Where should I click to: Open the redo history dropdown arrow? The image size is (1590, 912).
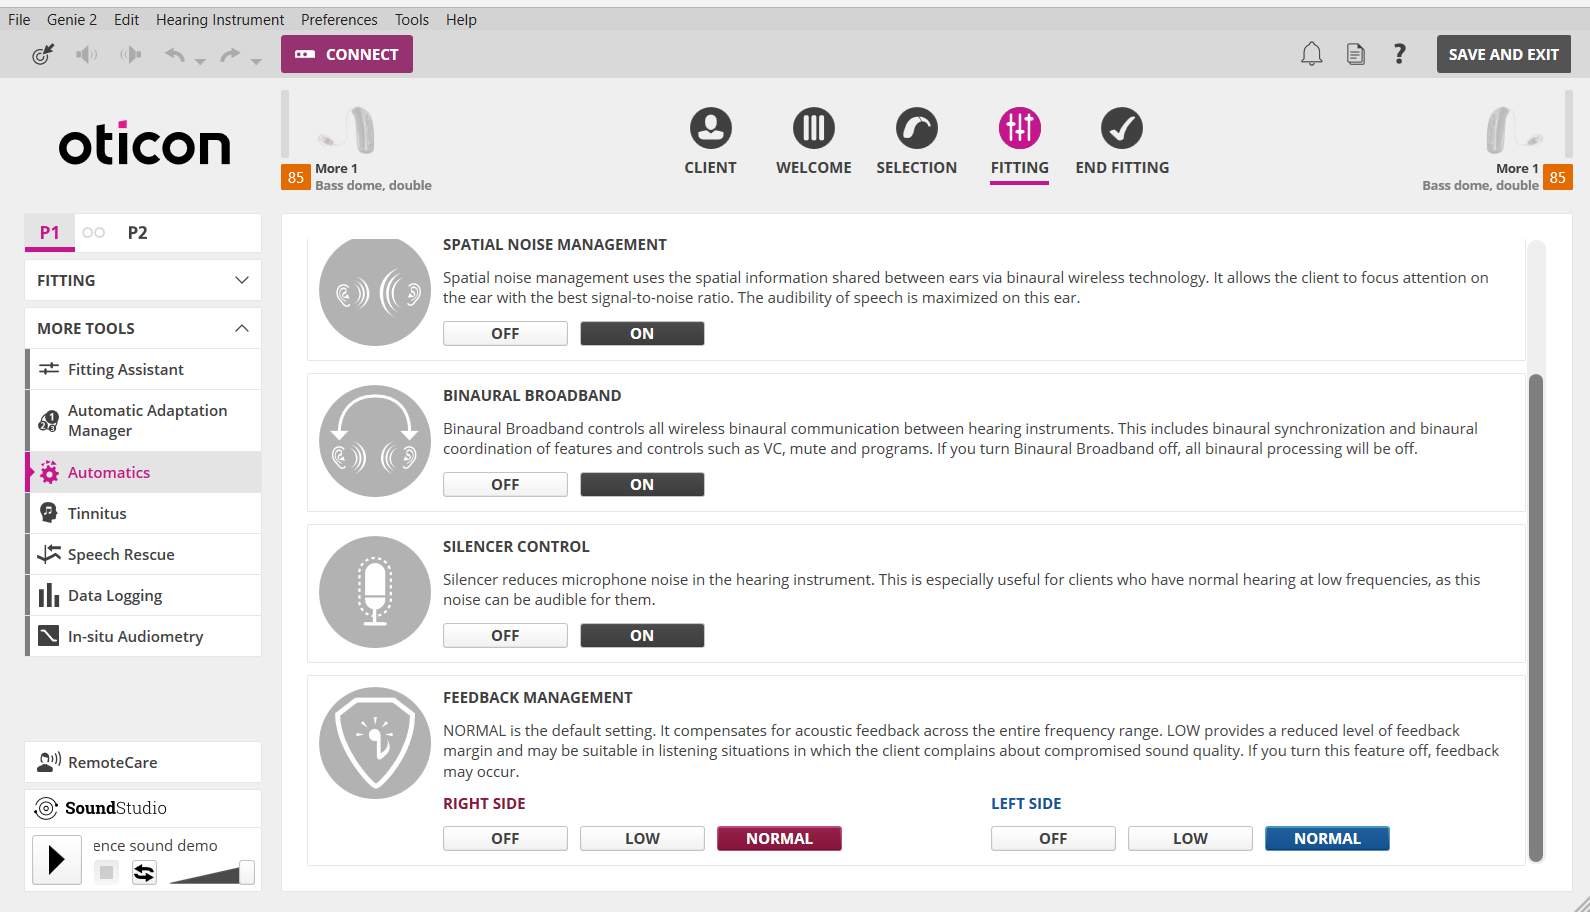coord(256,61)
